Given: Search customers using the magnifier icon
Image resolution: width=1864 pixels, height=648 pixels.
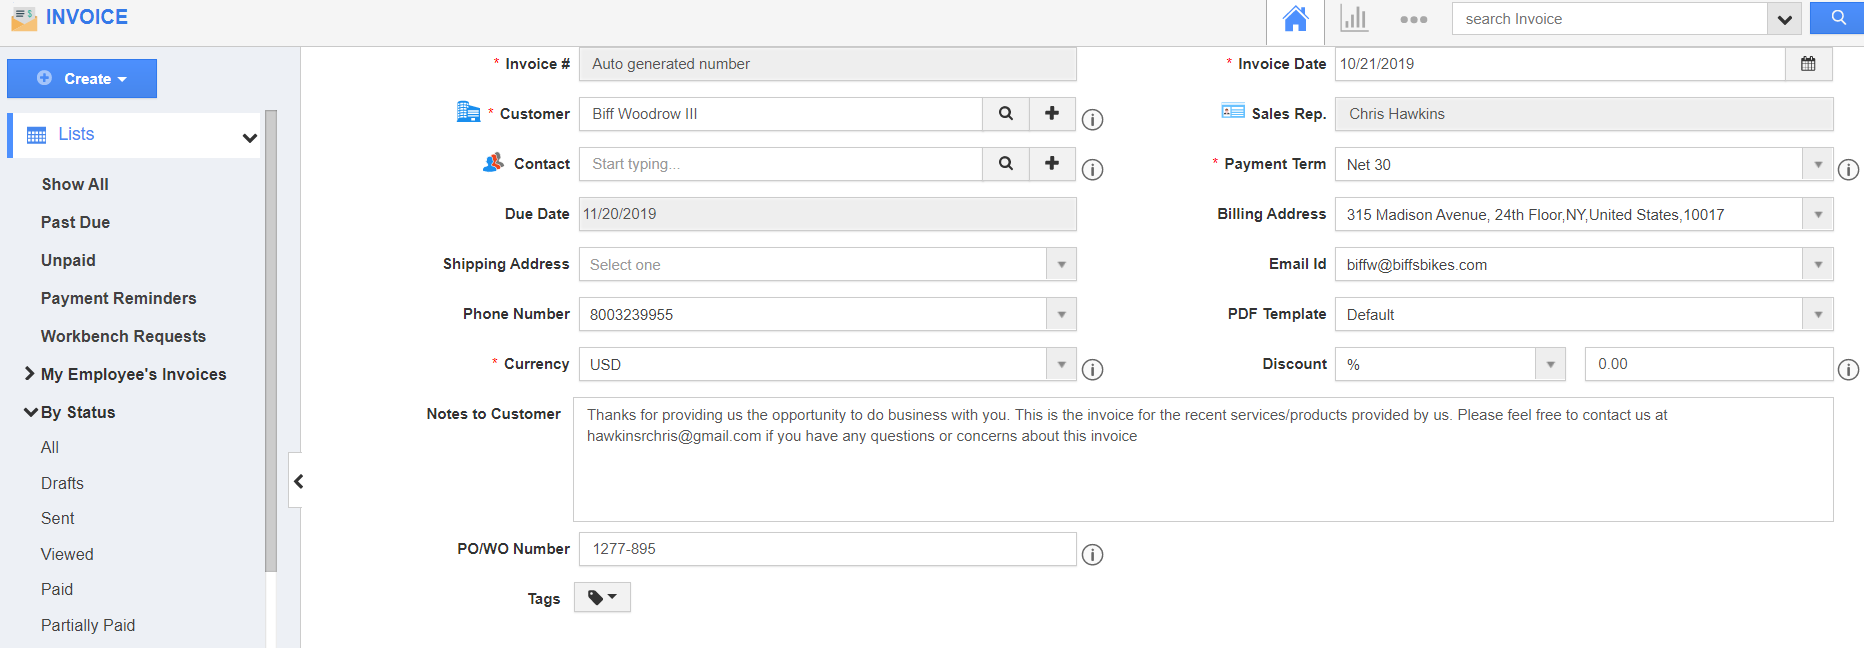Looking at the screenshot, I should coord(1006,114).
